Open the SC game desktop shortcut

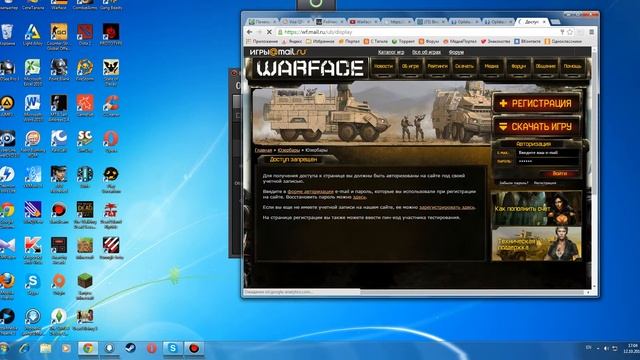pyautogui.click(x=85, y=141)
